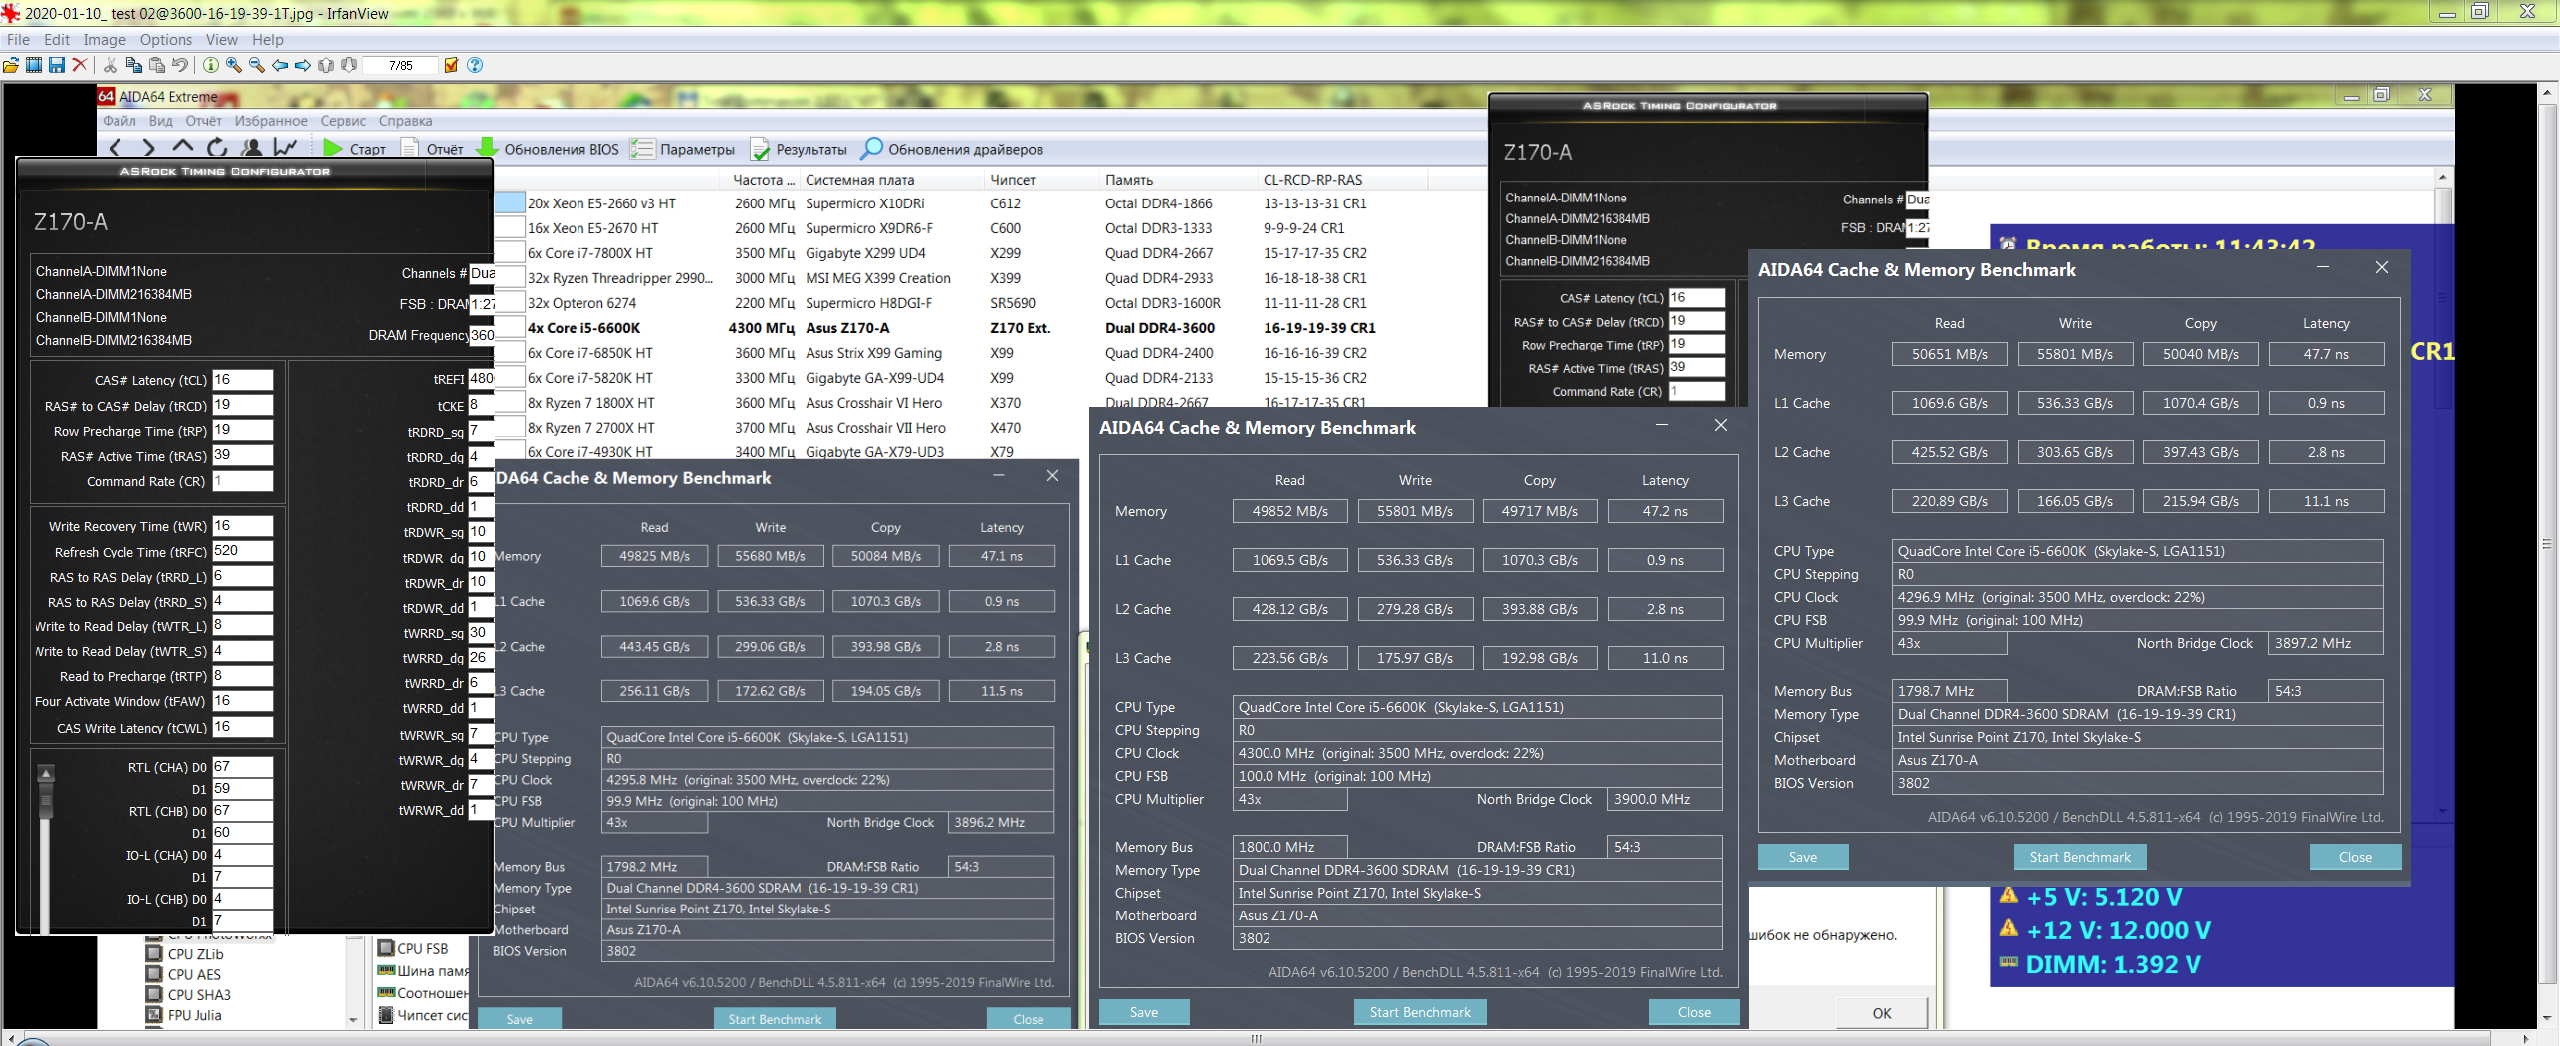
Task: Go to next image with right arrow
Action: click(303, 65)
